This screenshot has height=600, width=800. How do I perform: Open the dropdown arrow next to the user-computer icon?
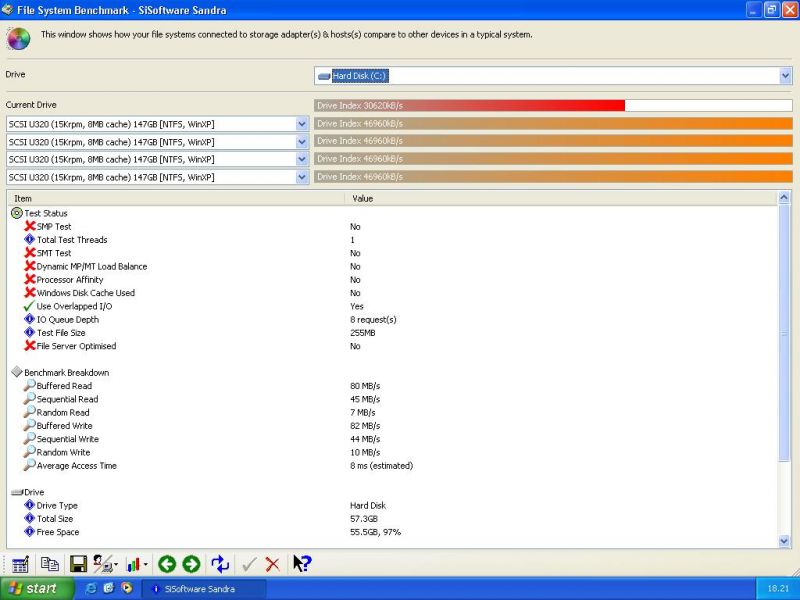116,564
